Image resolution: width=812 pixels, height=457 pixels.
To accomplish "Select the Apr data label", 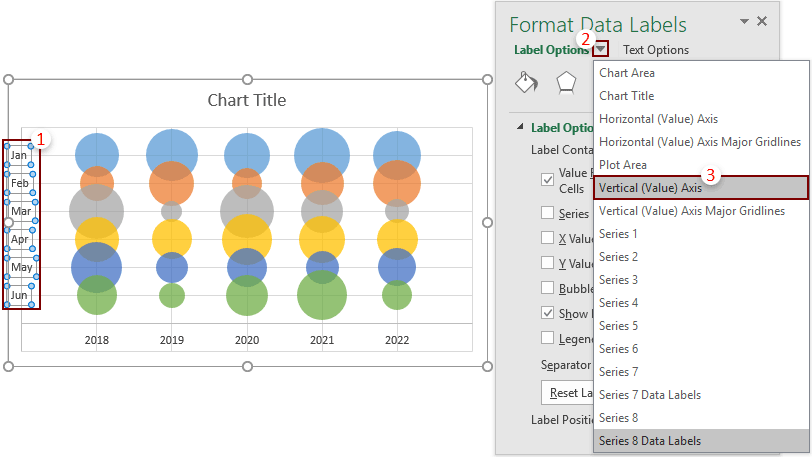I will (20, 239).
